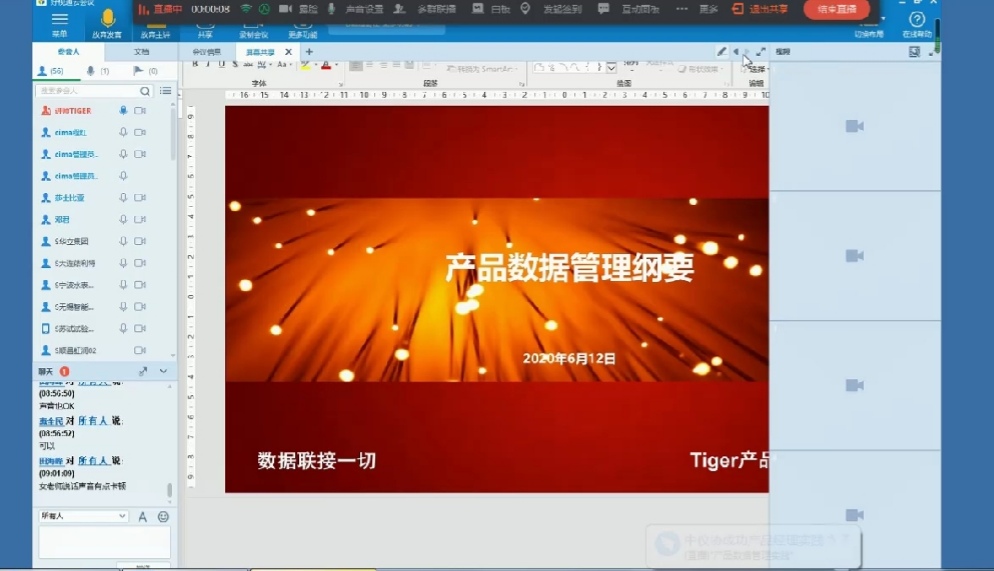This screenshot has height=571, width=994.
Task: Click the red 结束直播 end live button
Action: (x=836, y=9)
